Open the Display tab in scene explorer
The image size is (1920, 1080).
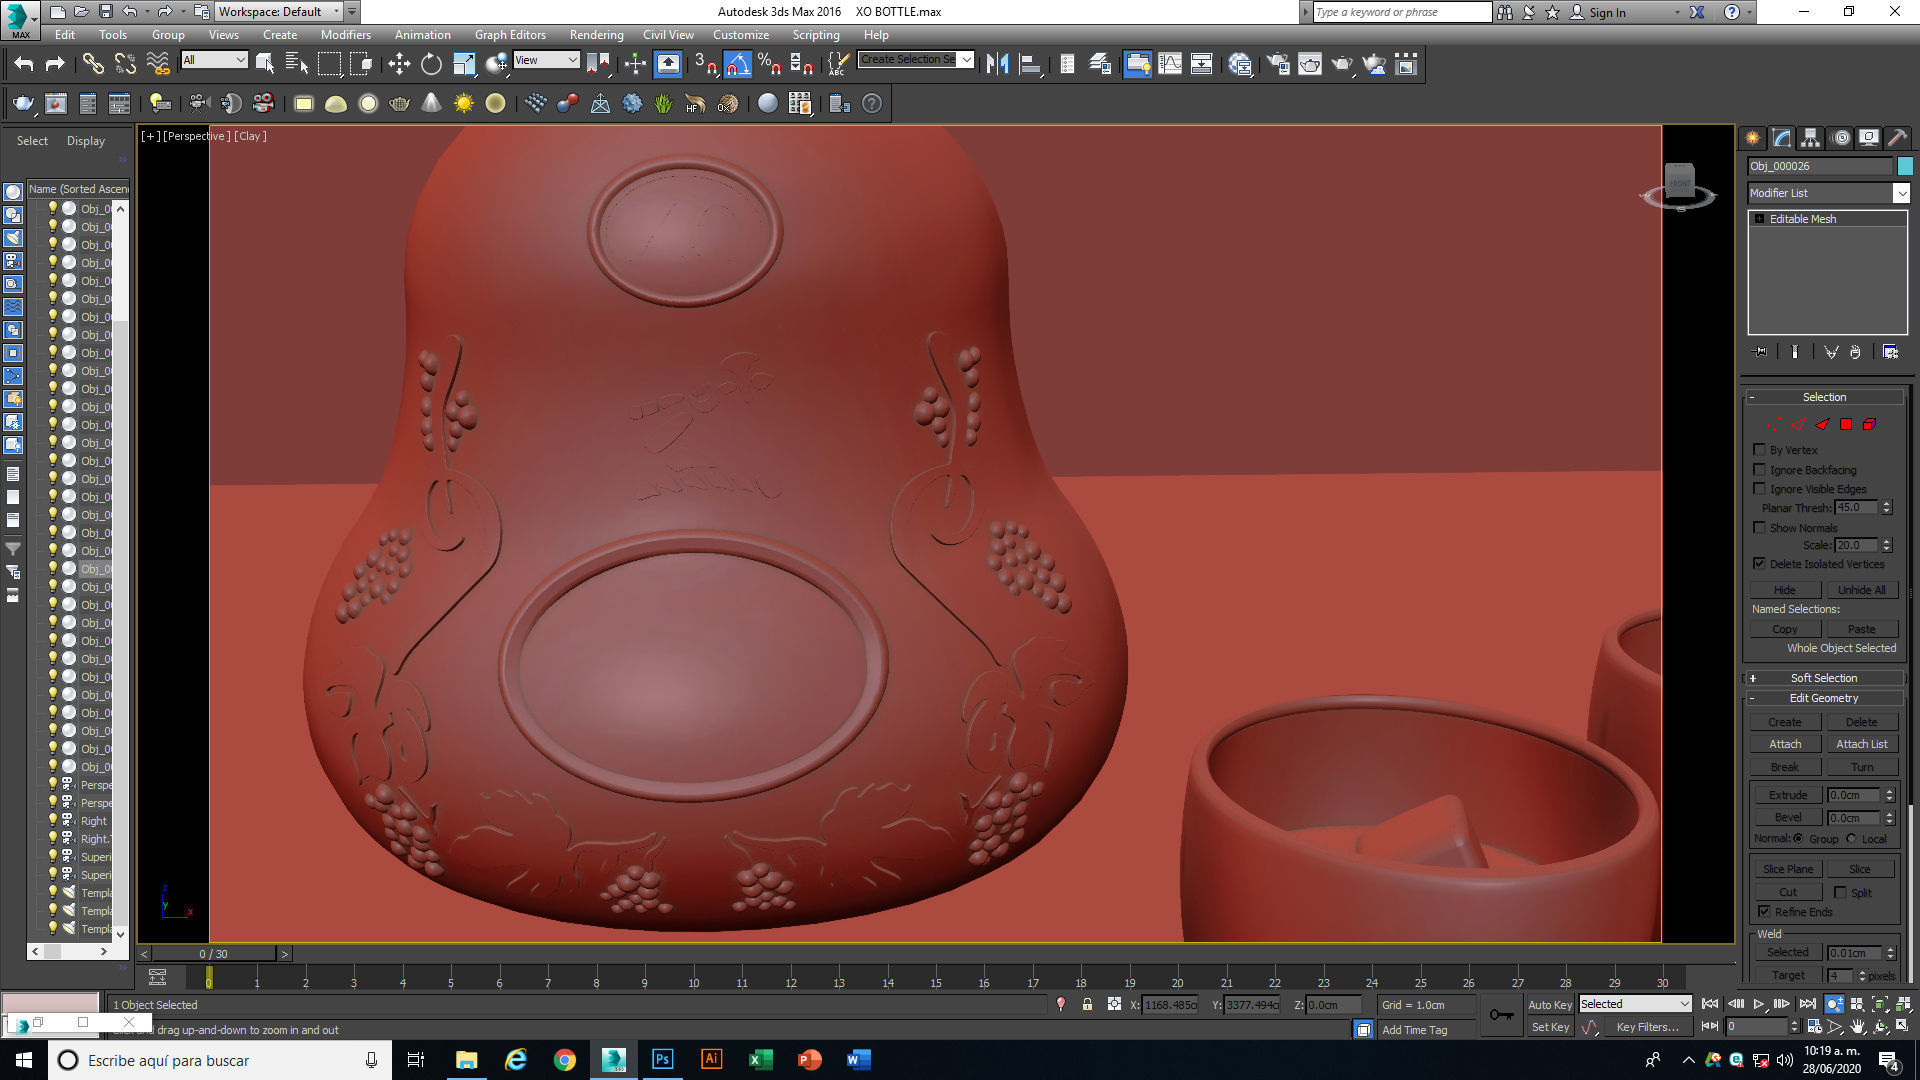point(86,141)
